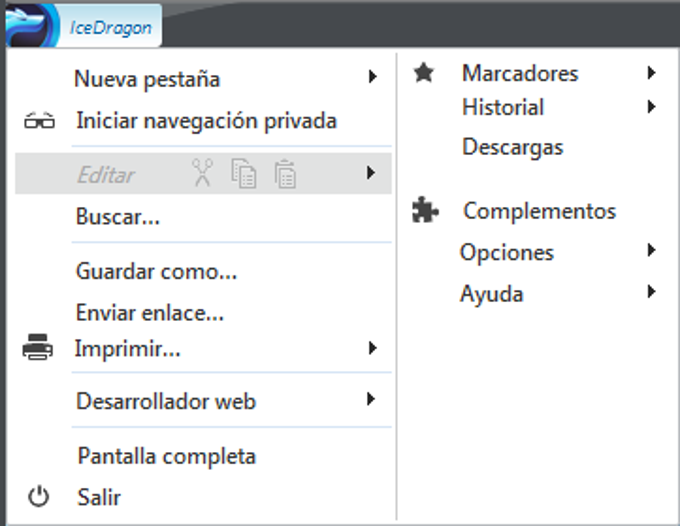Click the scissors cut icon
The width and height of the screenshot is (680, 526).
[203, 174]
